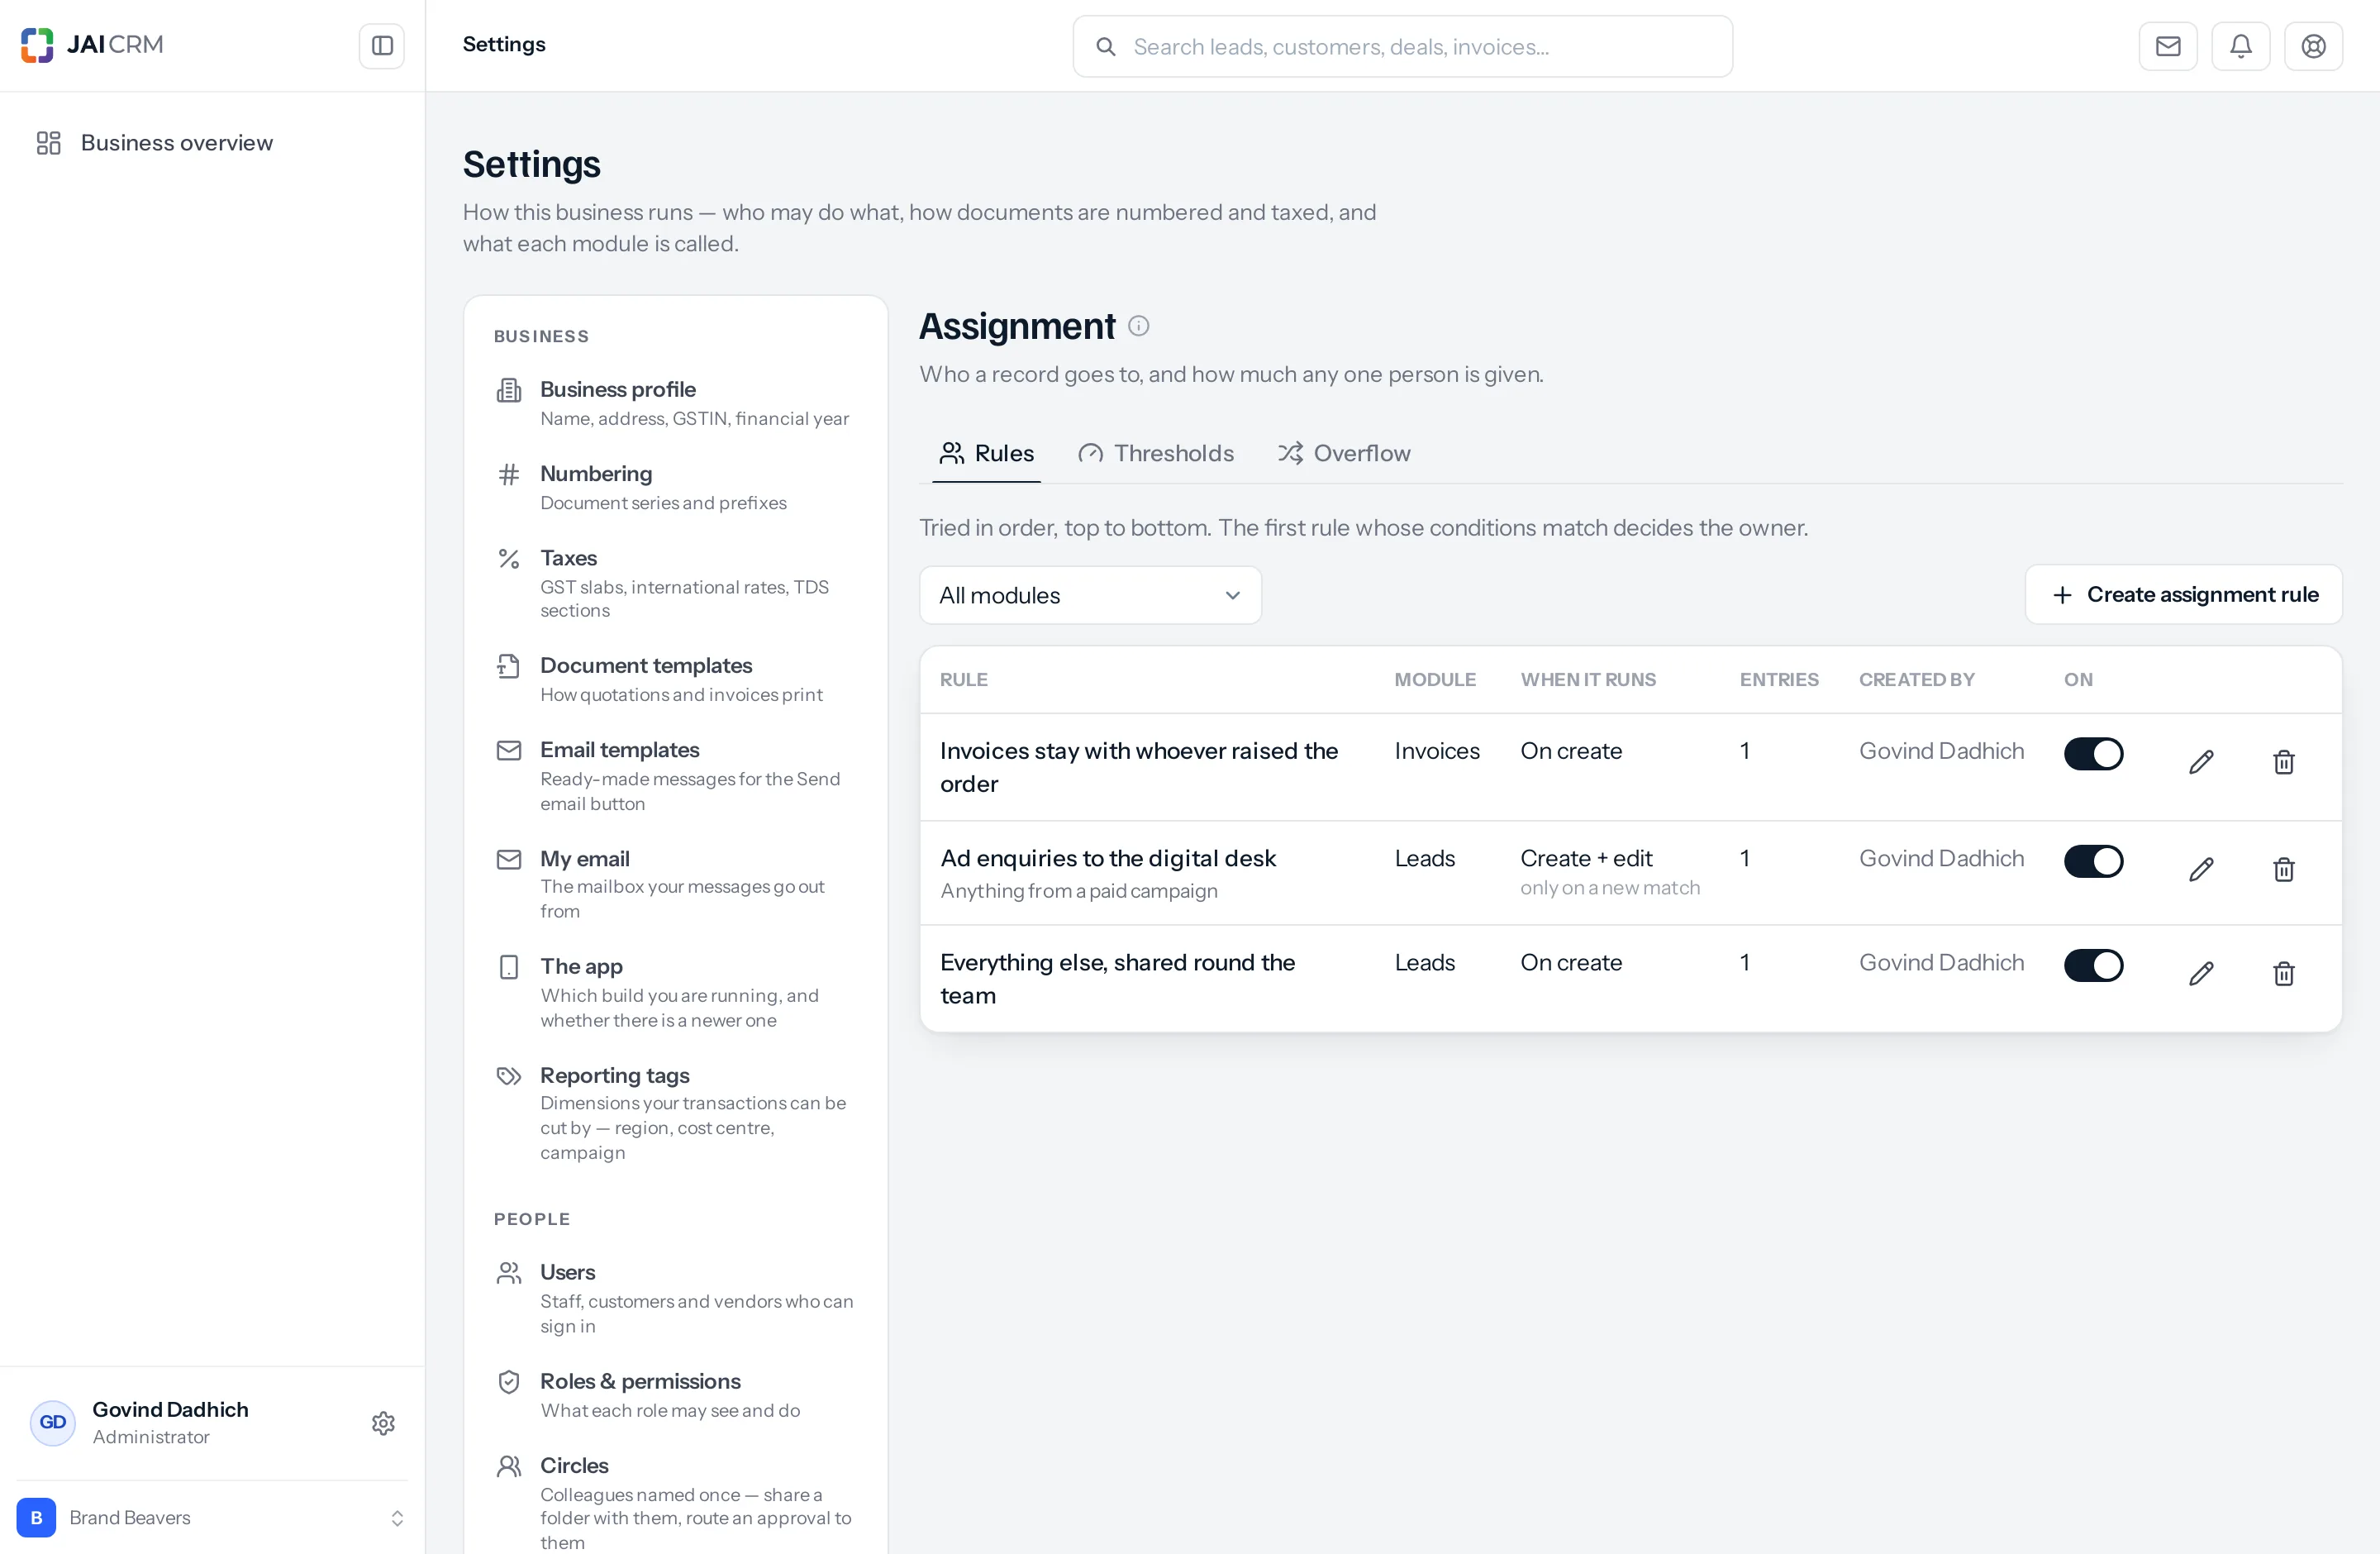Viewport: 2380px width, 1554px height.
Task: Turn off the Invoices rule toggle
Action: point(2094,754)
